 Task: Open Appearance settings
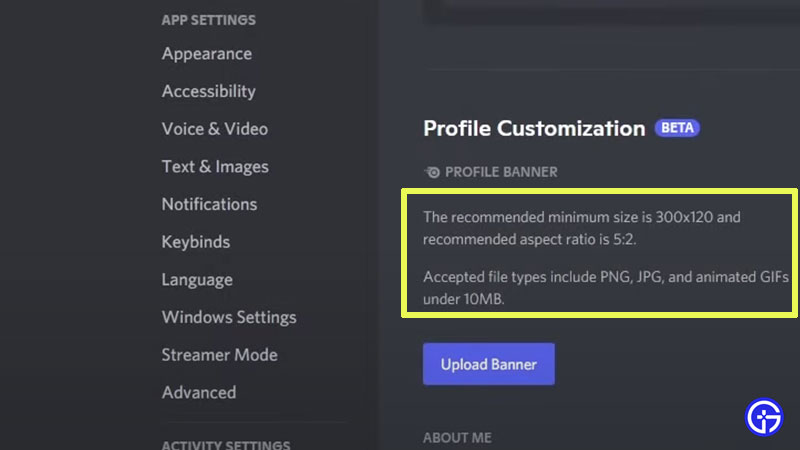[x=207, y=54]
